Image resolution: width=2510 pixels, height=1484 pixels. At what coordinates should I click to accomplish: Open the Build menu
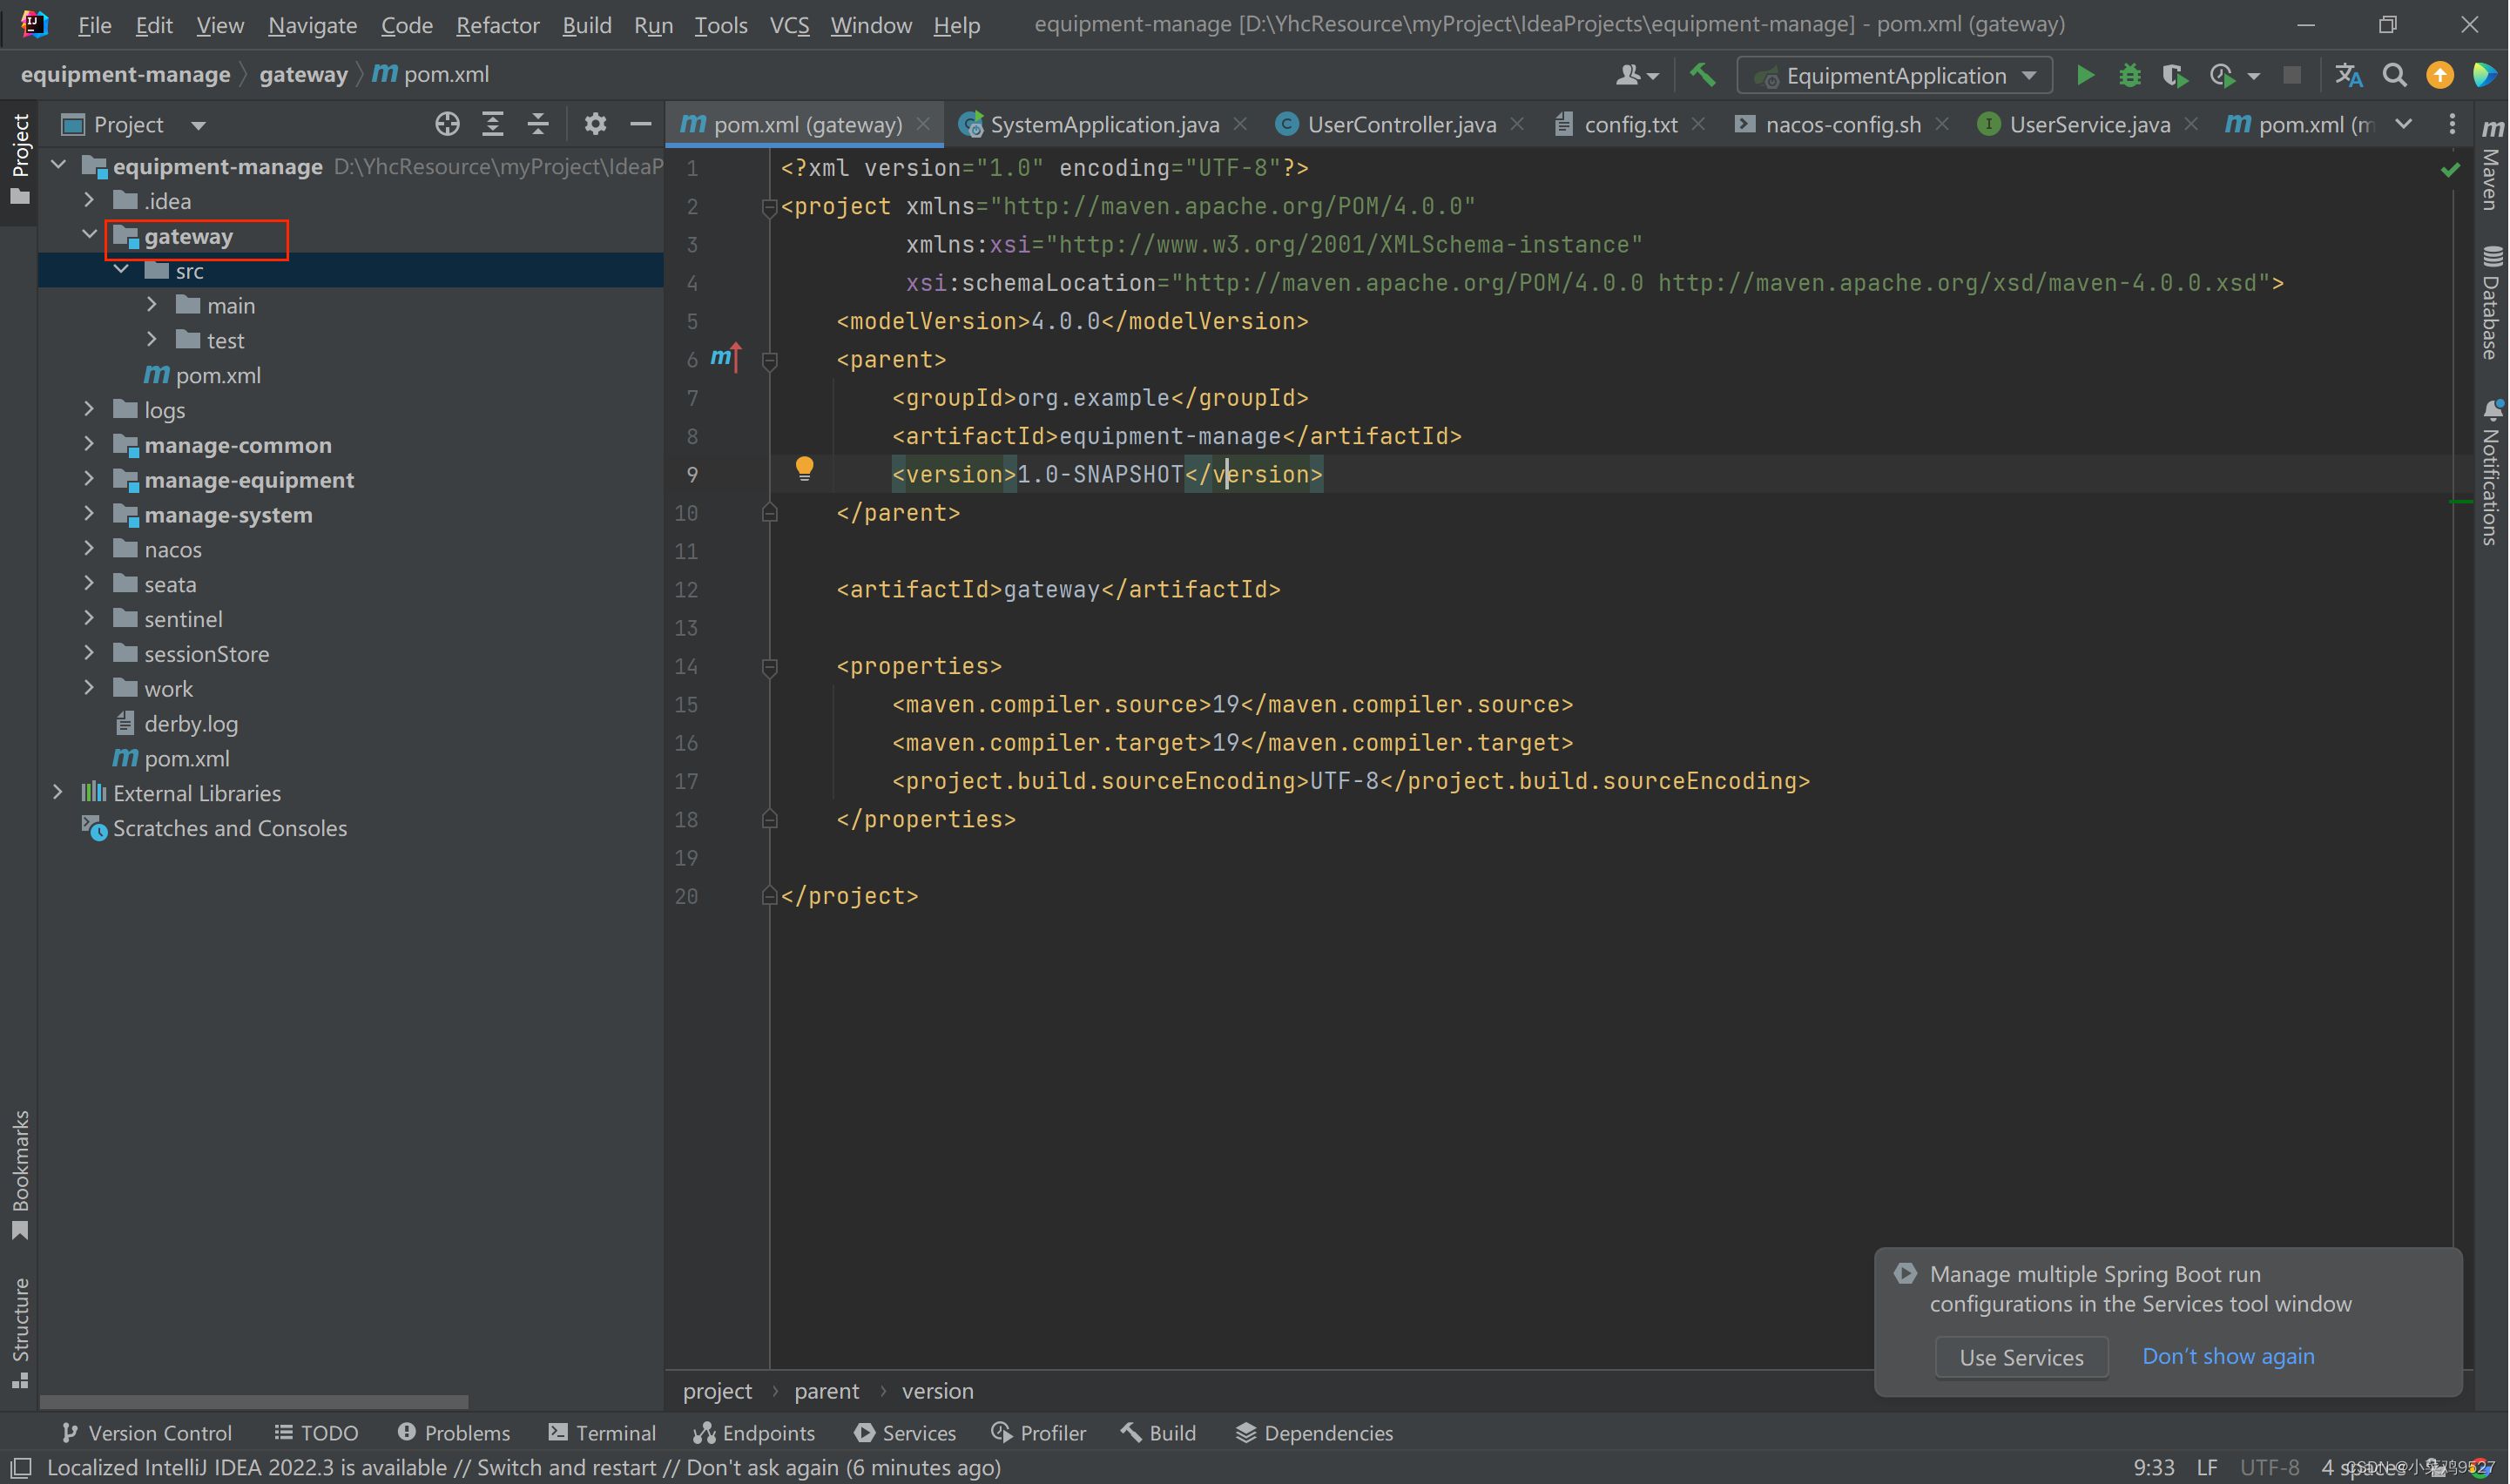tap(586, 23)
